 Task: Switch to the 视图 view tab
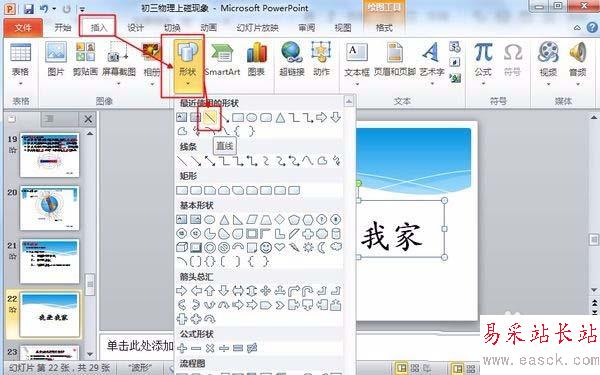click(342, 28)
